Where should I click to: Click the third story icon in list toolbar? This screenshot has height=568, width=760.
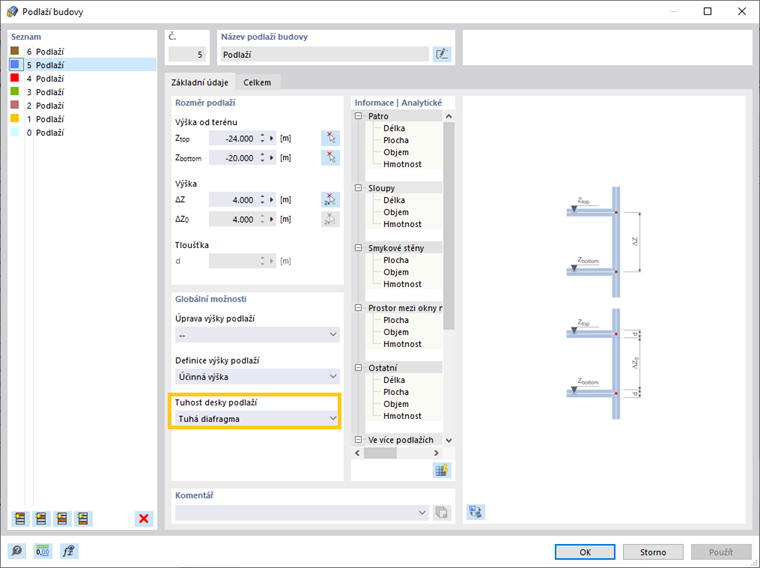(x=62, y=519)
